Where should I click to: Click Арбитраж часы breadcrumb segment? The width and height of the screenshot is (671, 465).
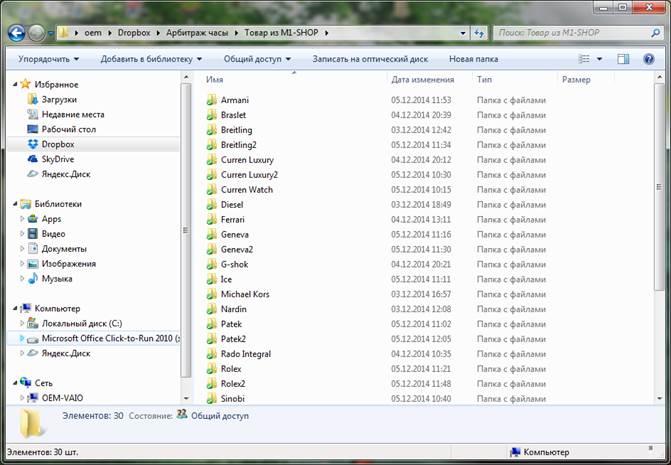197,33
